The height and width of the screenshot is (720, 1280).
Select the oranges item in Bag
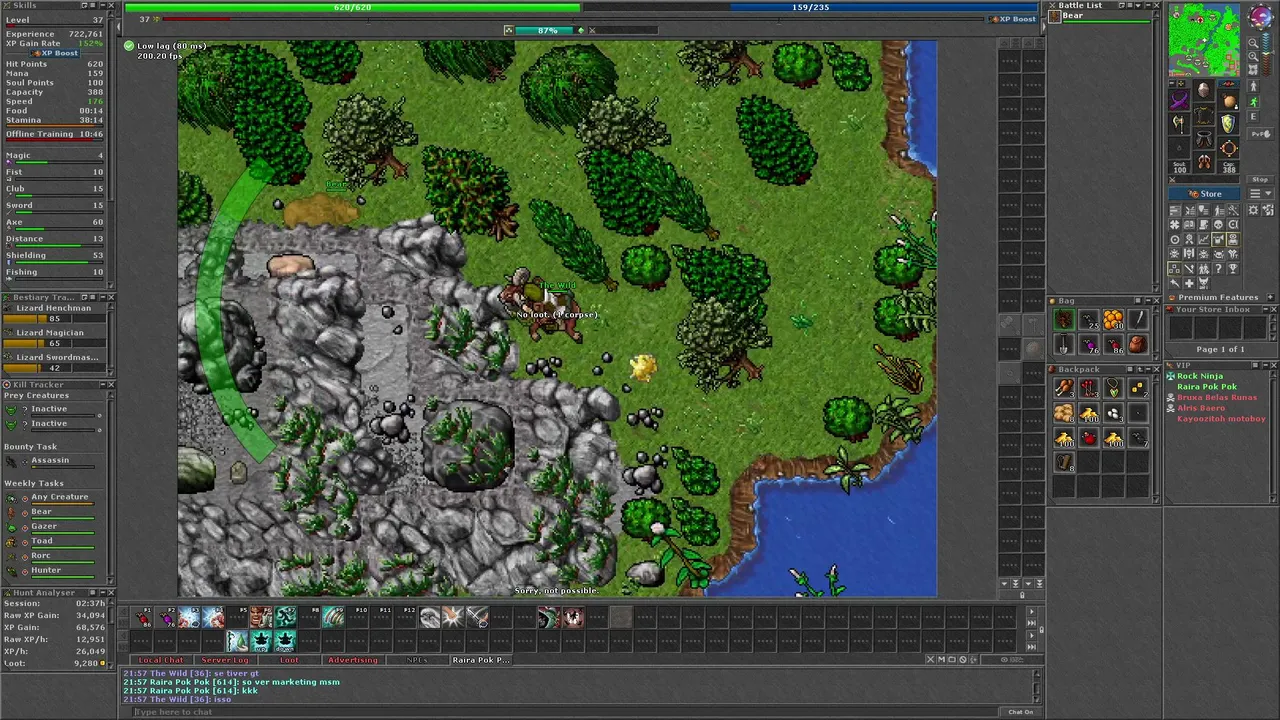(1113, 321)
